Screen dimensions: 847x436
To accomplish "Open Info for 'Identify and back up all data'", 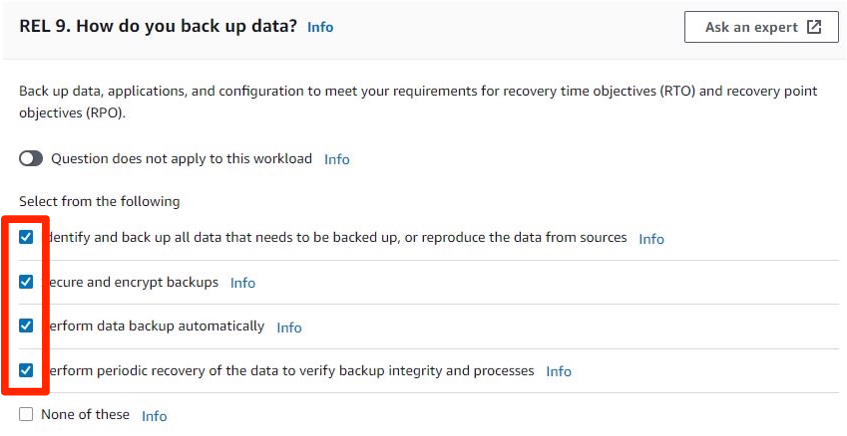I will coord(651,239).
